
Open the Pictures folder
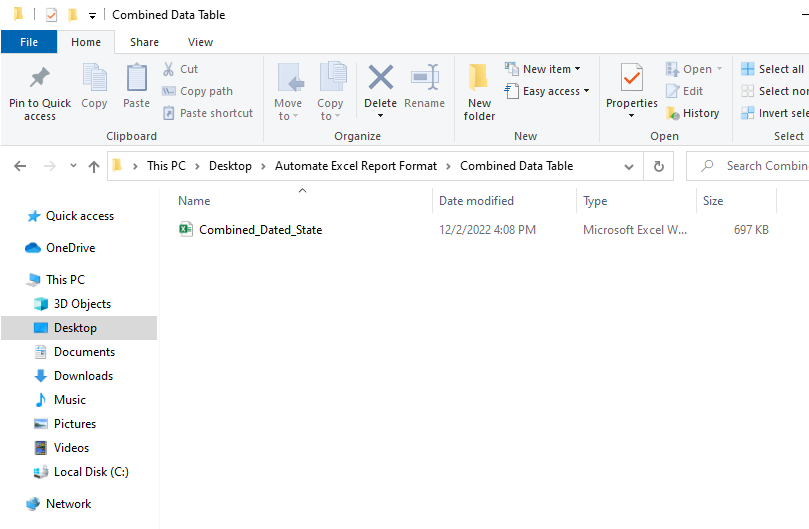[x=66, y=424]
